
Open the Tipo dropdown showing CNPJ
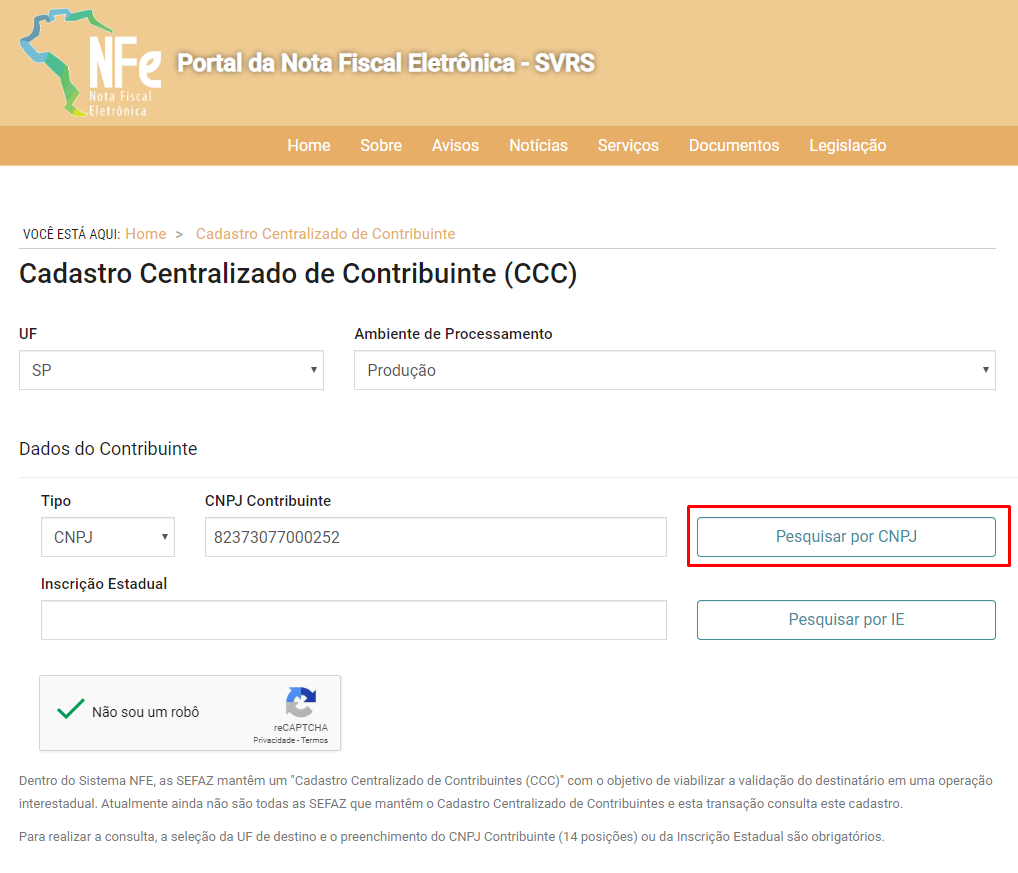click(x=108, y=537)
